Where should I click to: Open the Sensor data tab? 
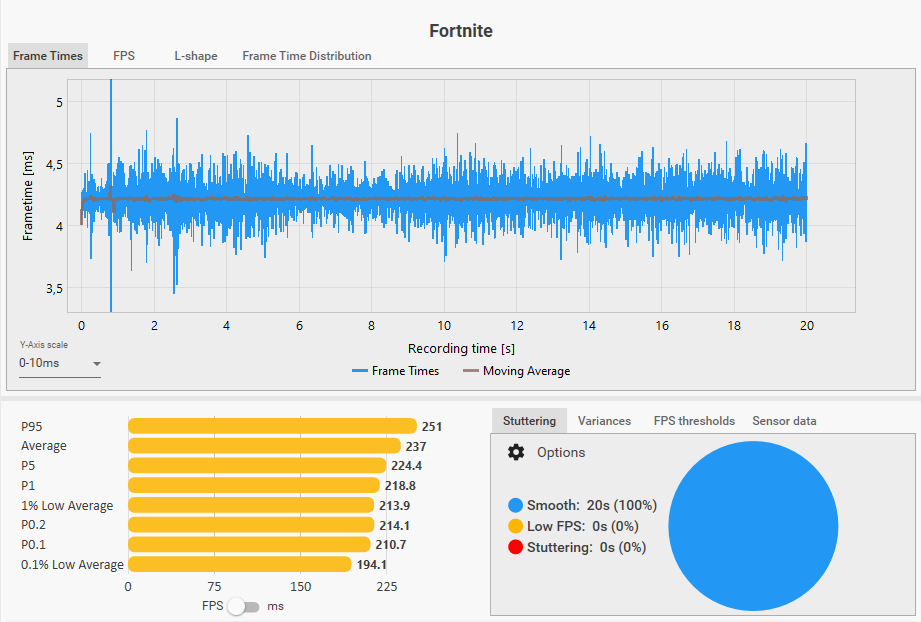click(784, 421)
